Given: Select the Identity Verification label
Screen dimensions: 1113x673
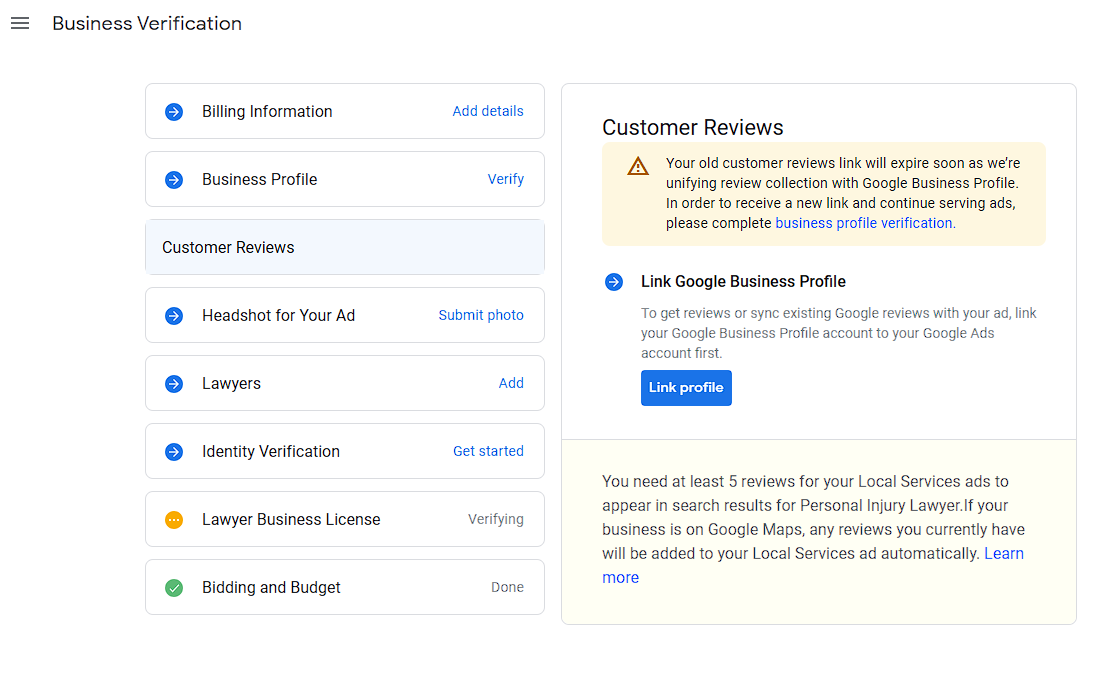Looking at the screenshot, I should tap(270, 452).
